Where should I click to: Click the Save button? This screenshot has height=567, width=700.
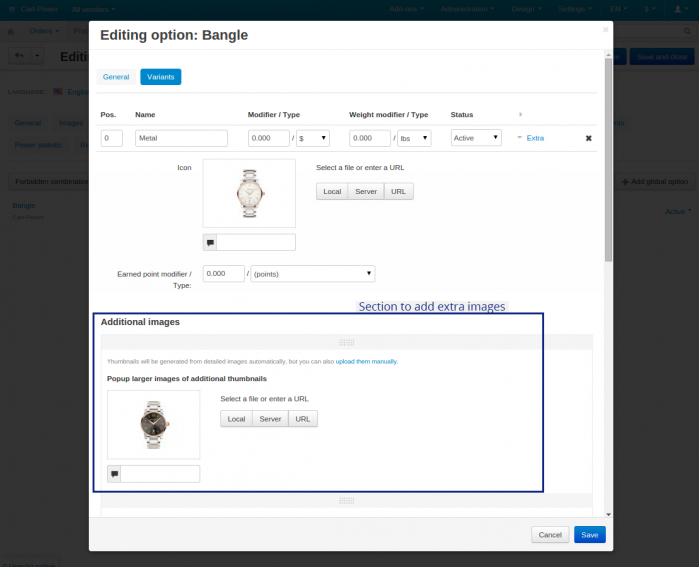pyautogui.click(x=590, y=535)
